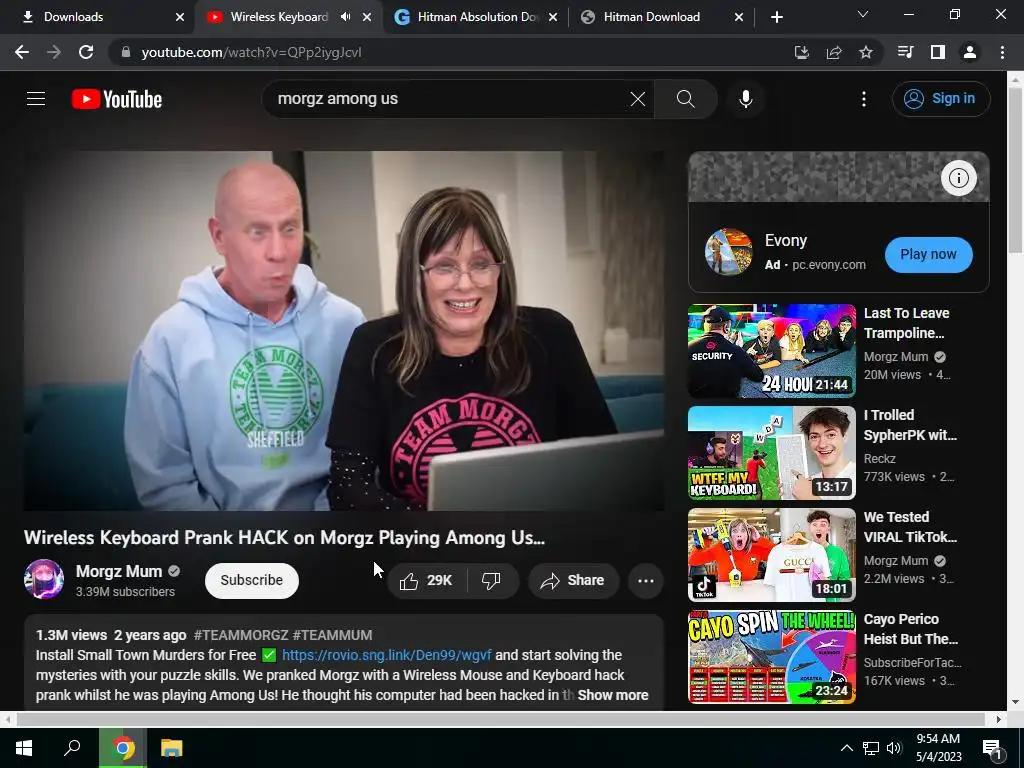This screenshot has width=1024, height=768.
Task: Dislike the video with thumbs down
Action: (x=491, y=580)
